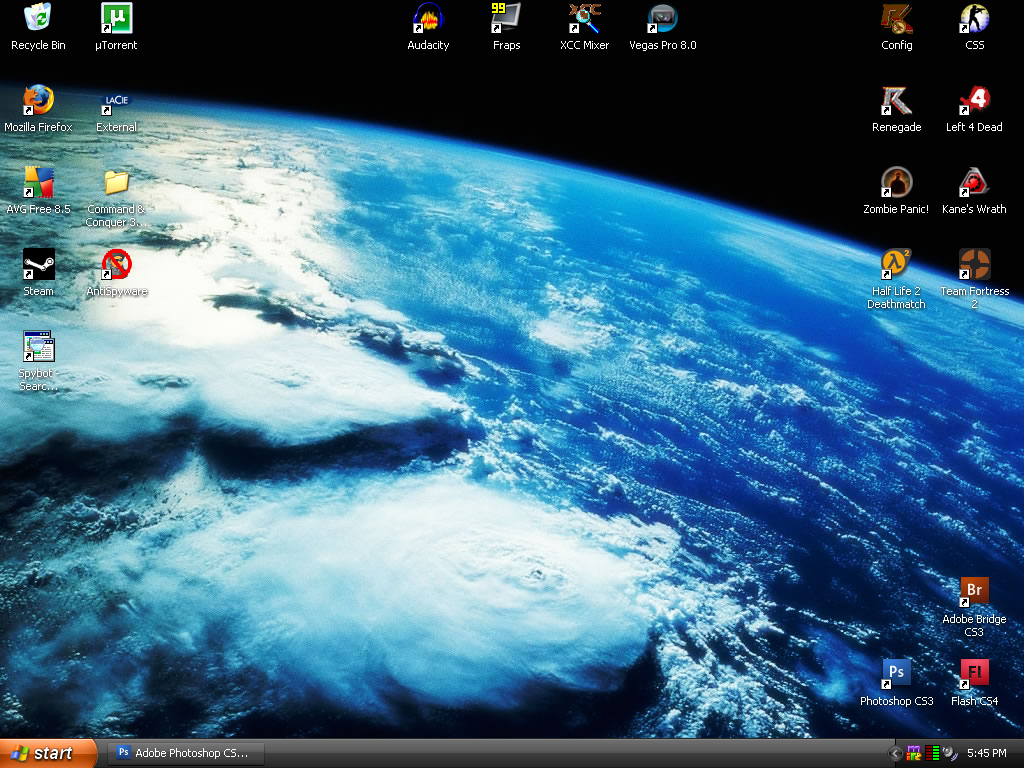Select the Adobe Bridge CS3 icon
Screen dimensions: 1024x768
[974, 593]
